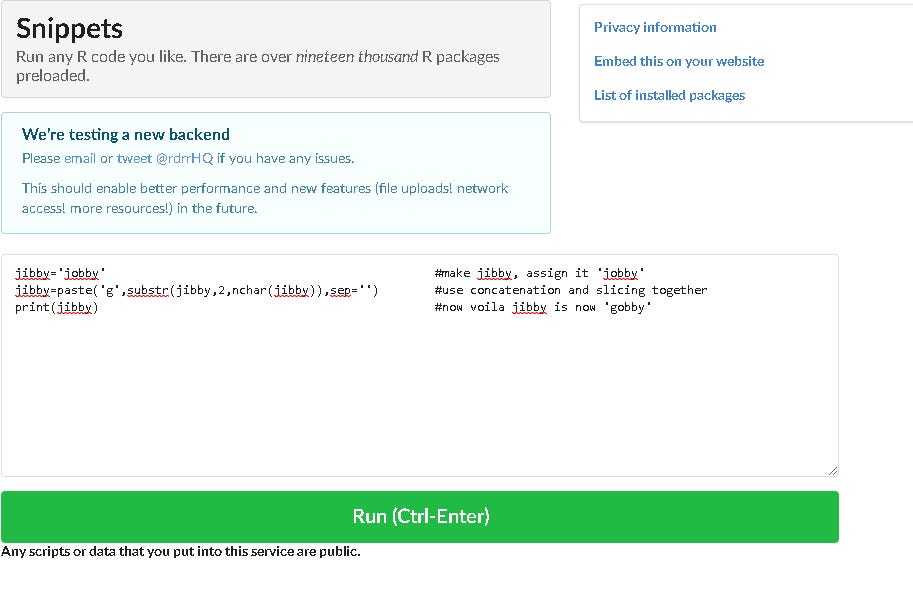Click the 'Privacy information' link

point(654,27)
